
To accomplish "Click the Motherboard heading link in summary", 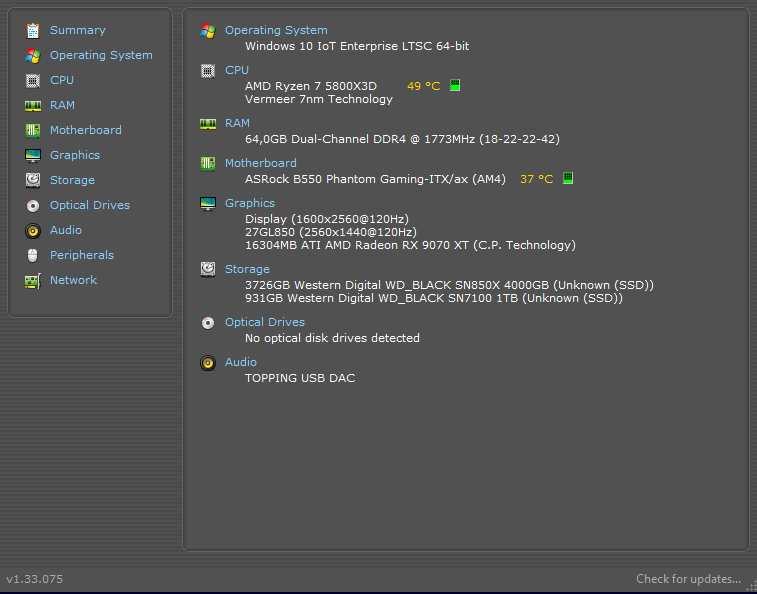I will pos(261,163).
